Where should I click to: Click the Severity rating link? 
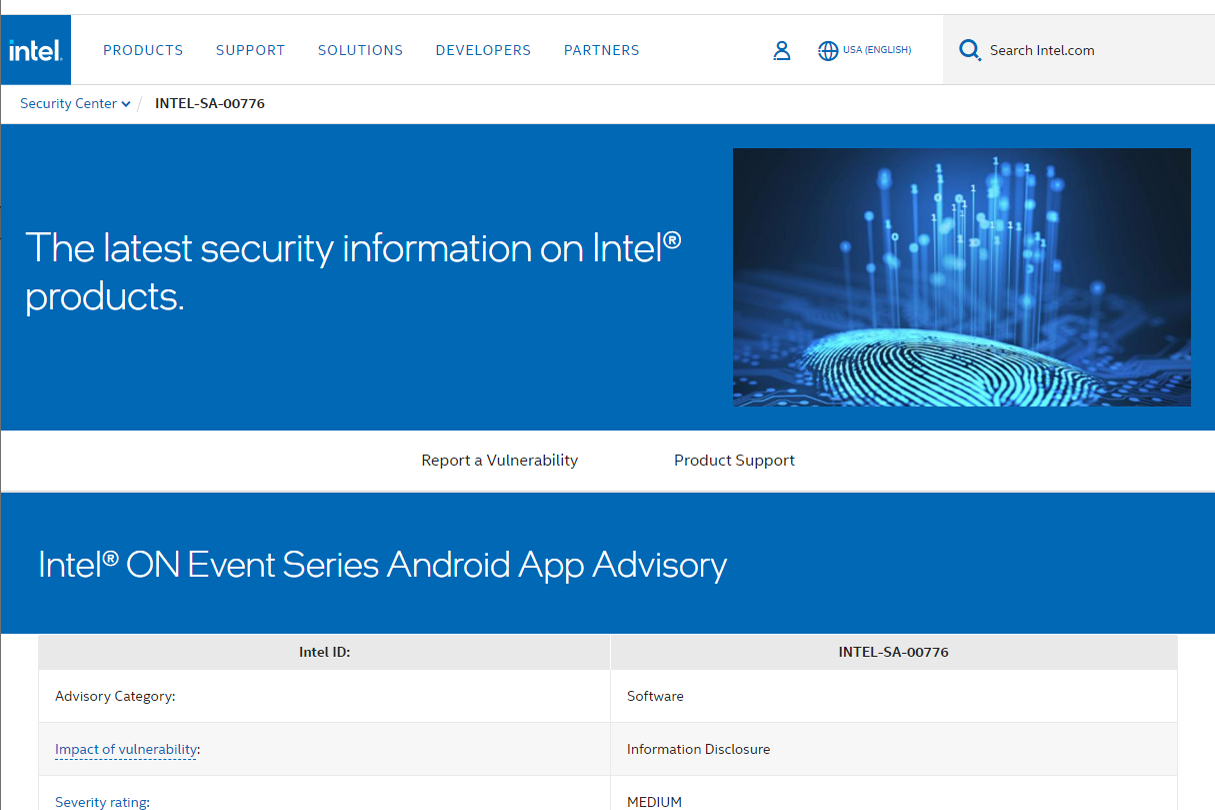(101, 801)
